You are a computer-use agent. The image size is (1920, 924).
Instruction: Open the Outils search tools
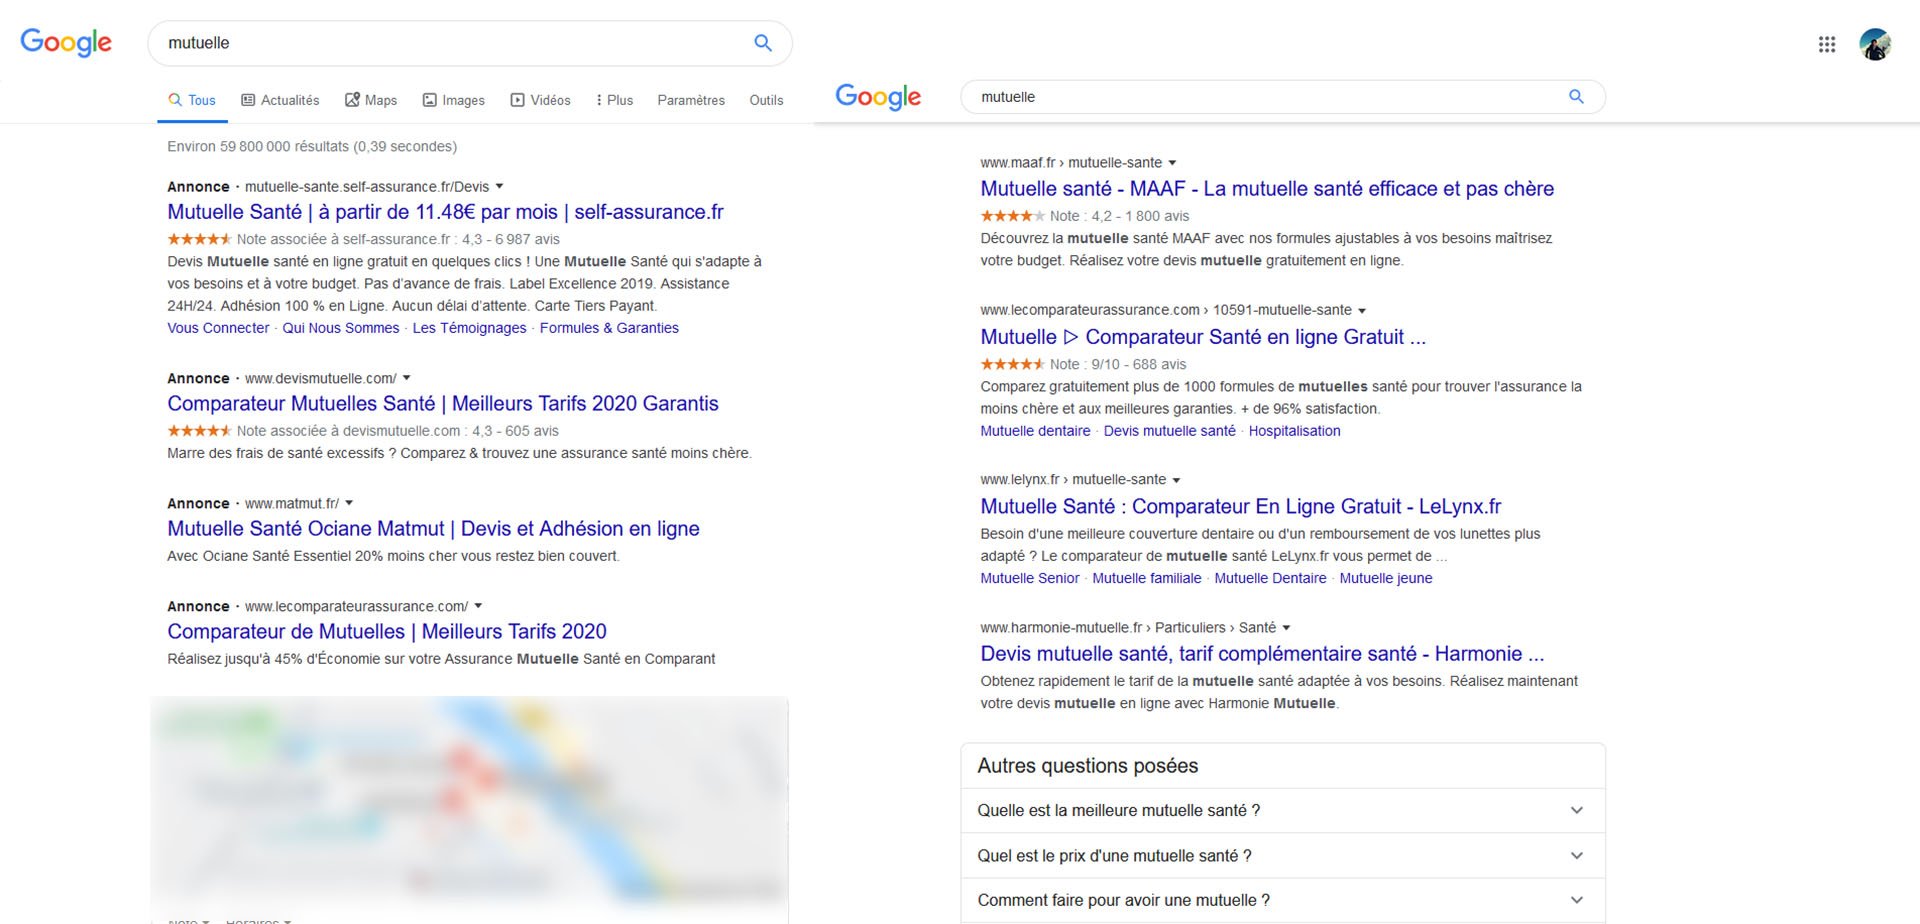[x=766, y=100]
